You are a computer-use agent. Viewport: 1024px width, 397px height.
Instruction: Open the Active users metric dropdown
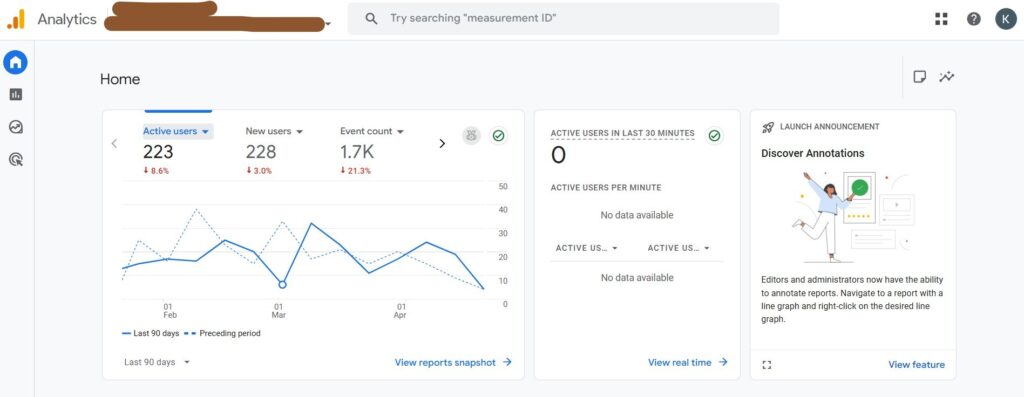pyautogui.click(x=178, y=131)
